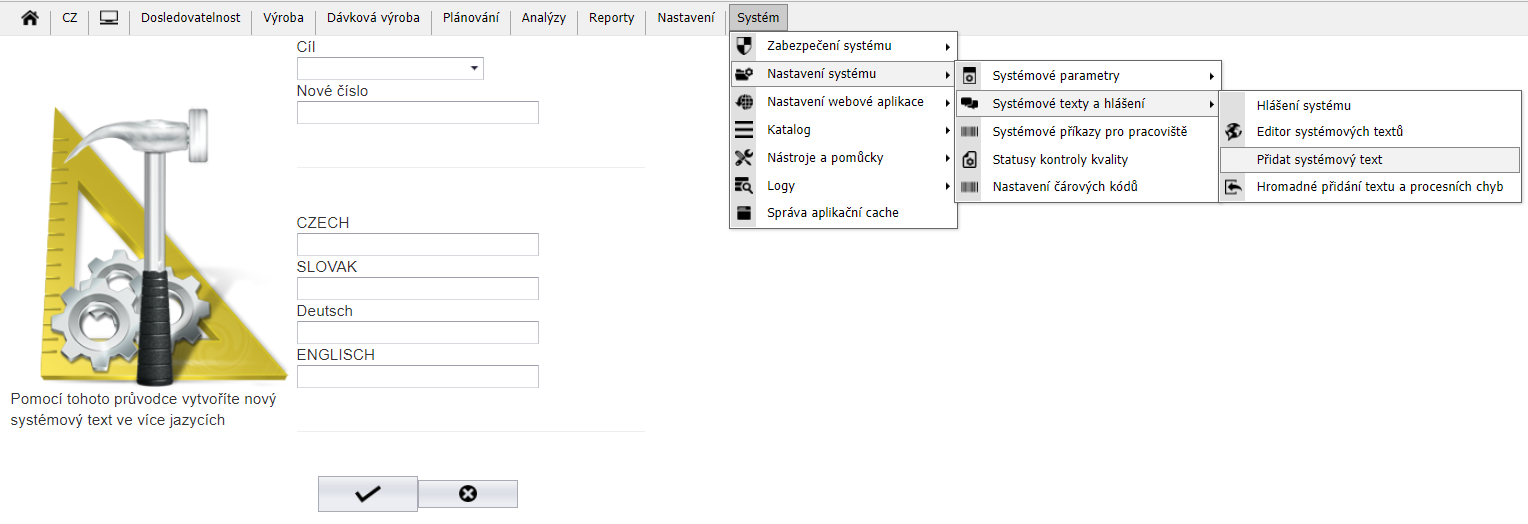
Task: Open the Reporty menu
Action: (x=611, y=18)
